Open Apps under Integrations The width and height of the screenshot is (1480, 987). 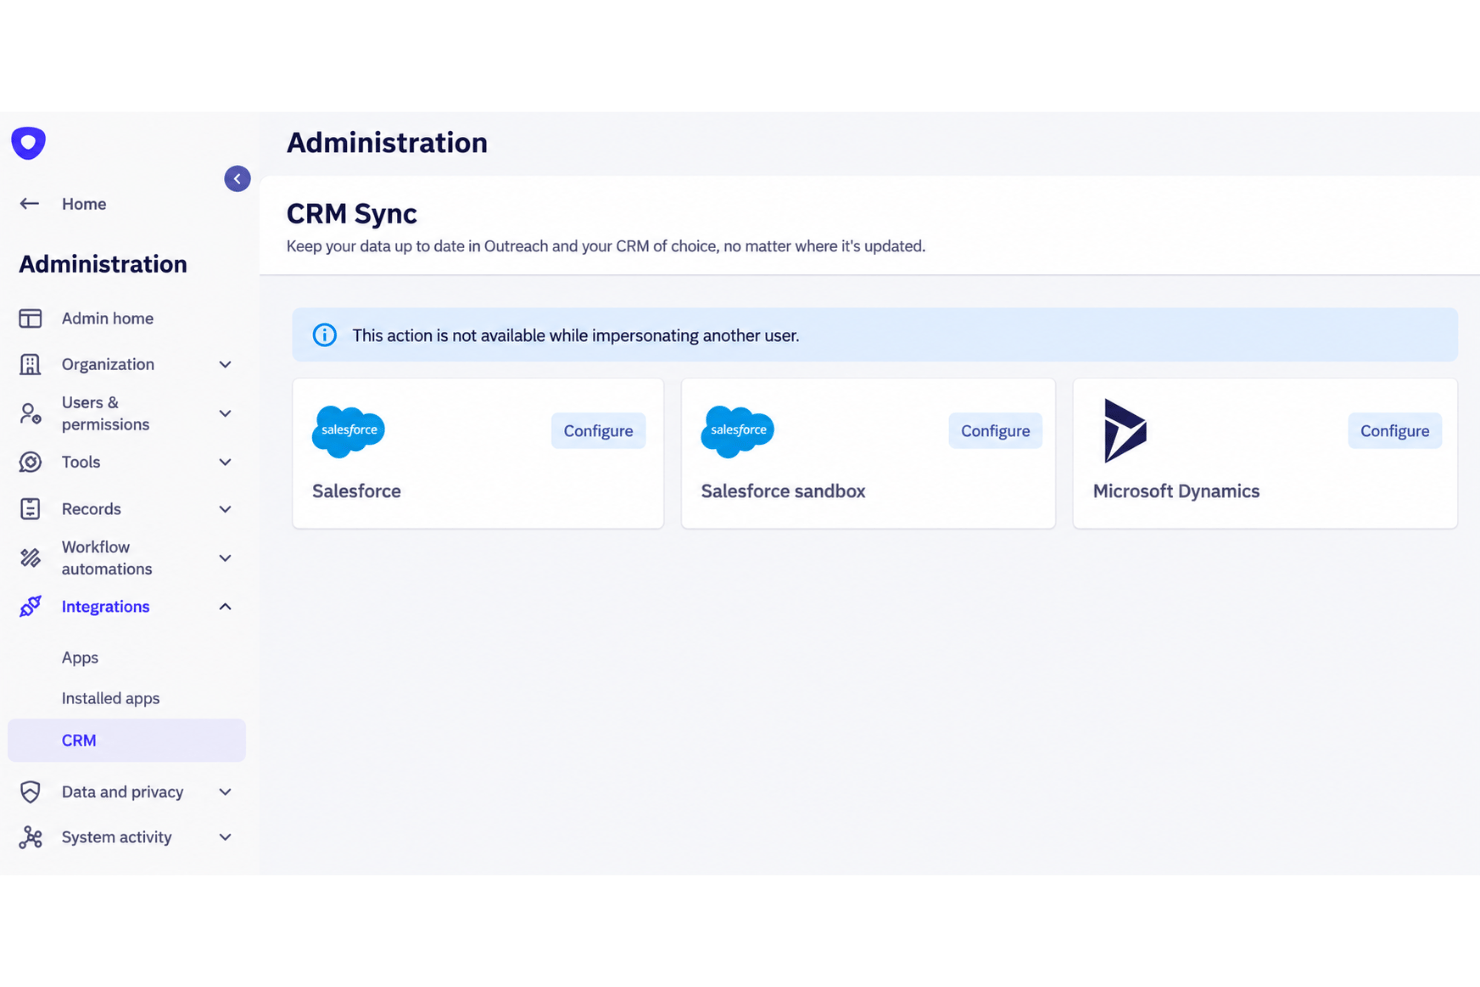click(80, 658)
